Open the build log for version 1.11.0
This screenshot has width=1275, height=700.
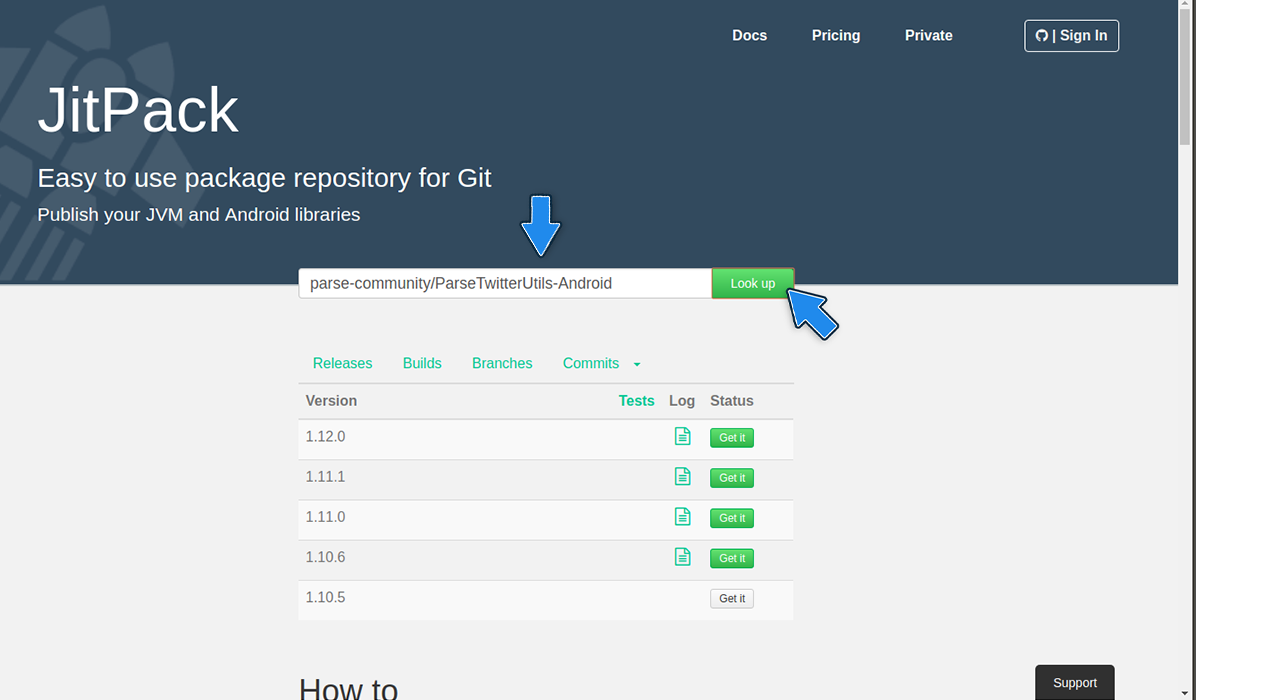tap(682, 516)
